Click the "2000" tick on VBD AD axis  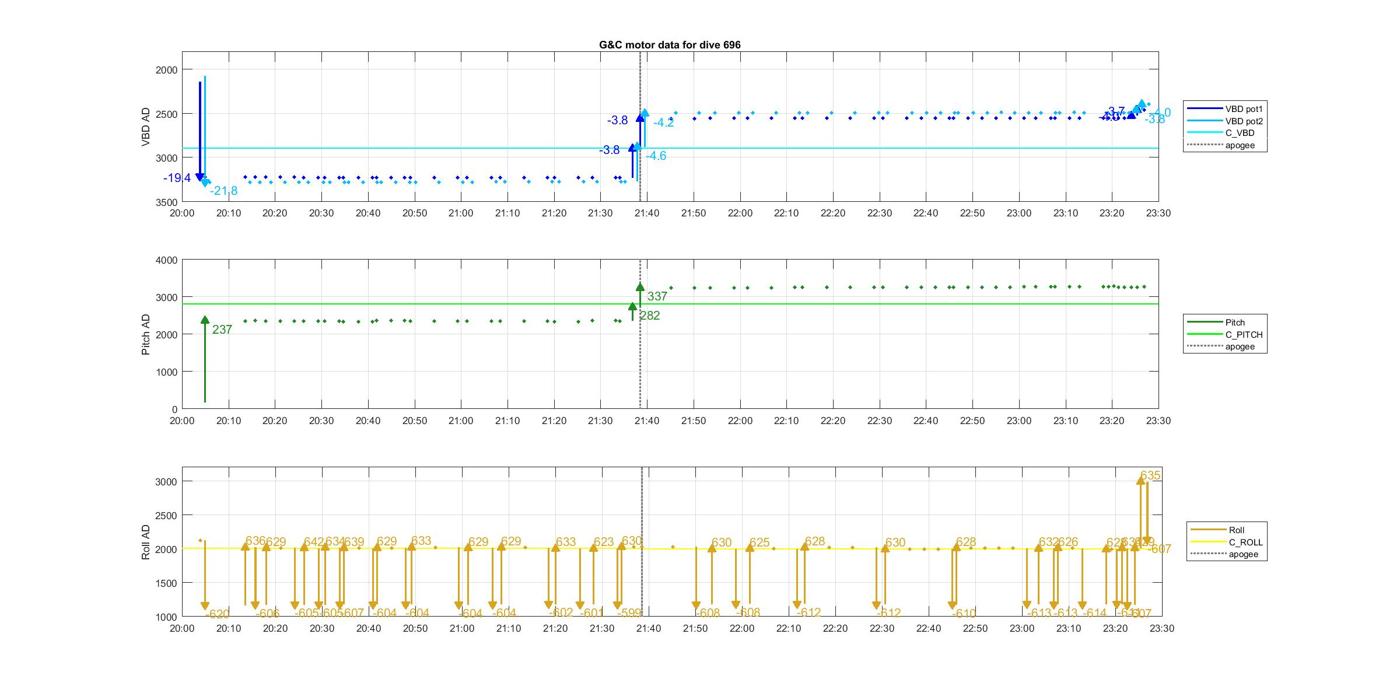[x=166, y=70]
